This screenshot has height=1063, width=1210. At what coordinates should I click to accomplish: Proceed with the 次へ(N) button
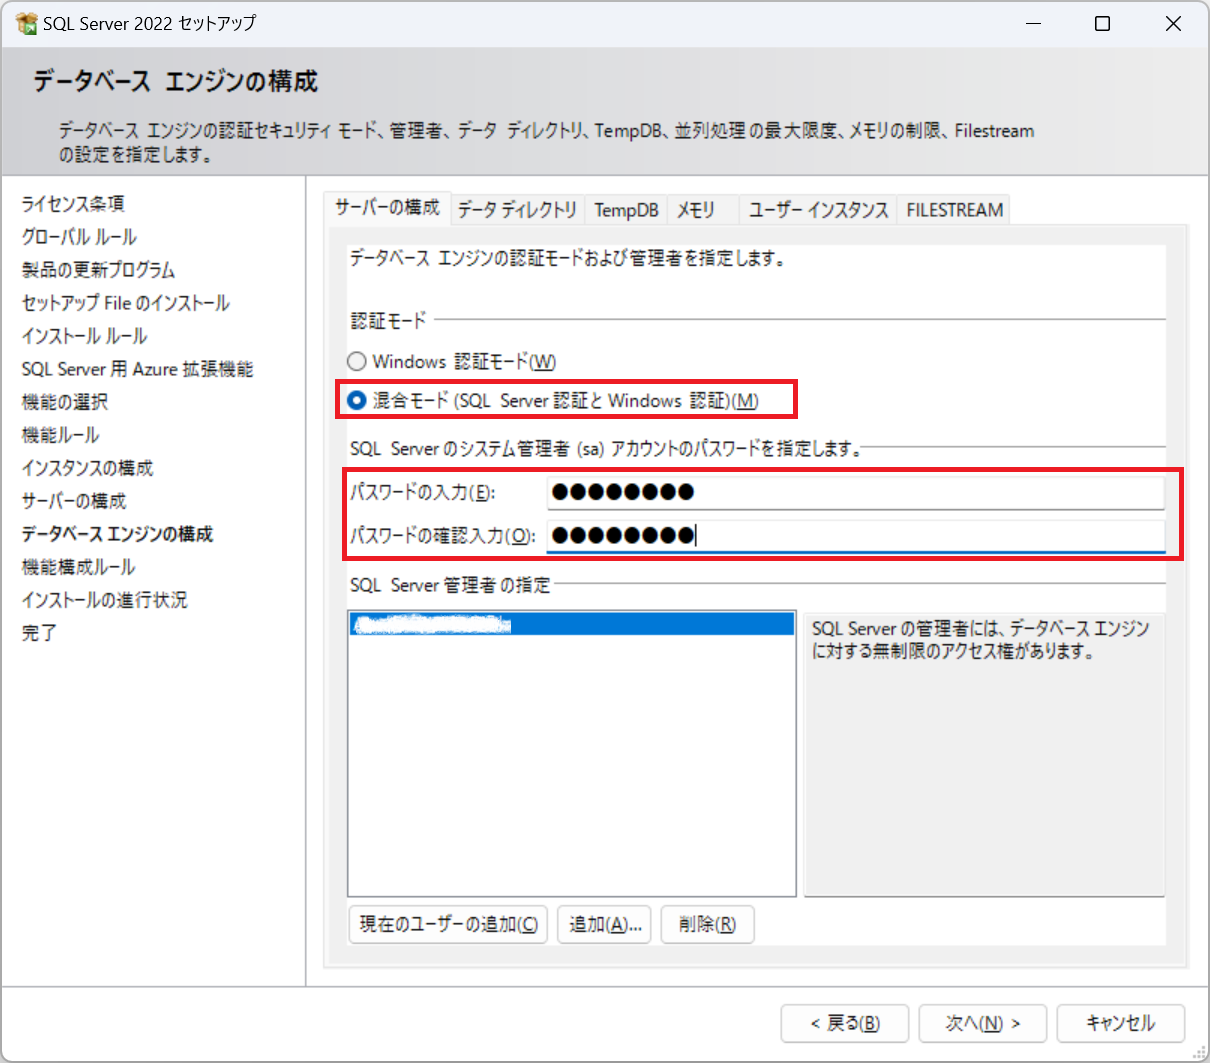click(x=983, y=1023)
